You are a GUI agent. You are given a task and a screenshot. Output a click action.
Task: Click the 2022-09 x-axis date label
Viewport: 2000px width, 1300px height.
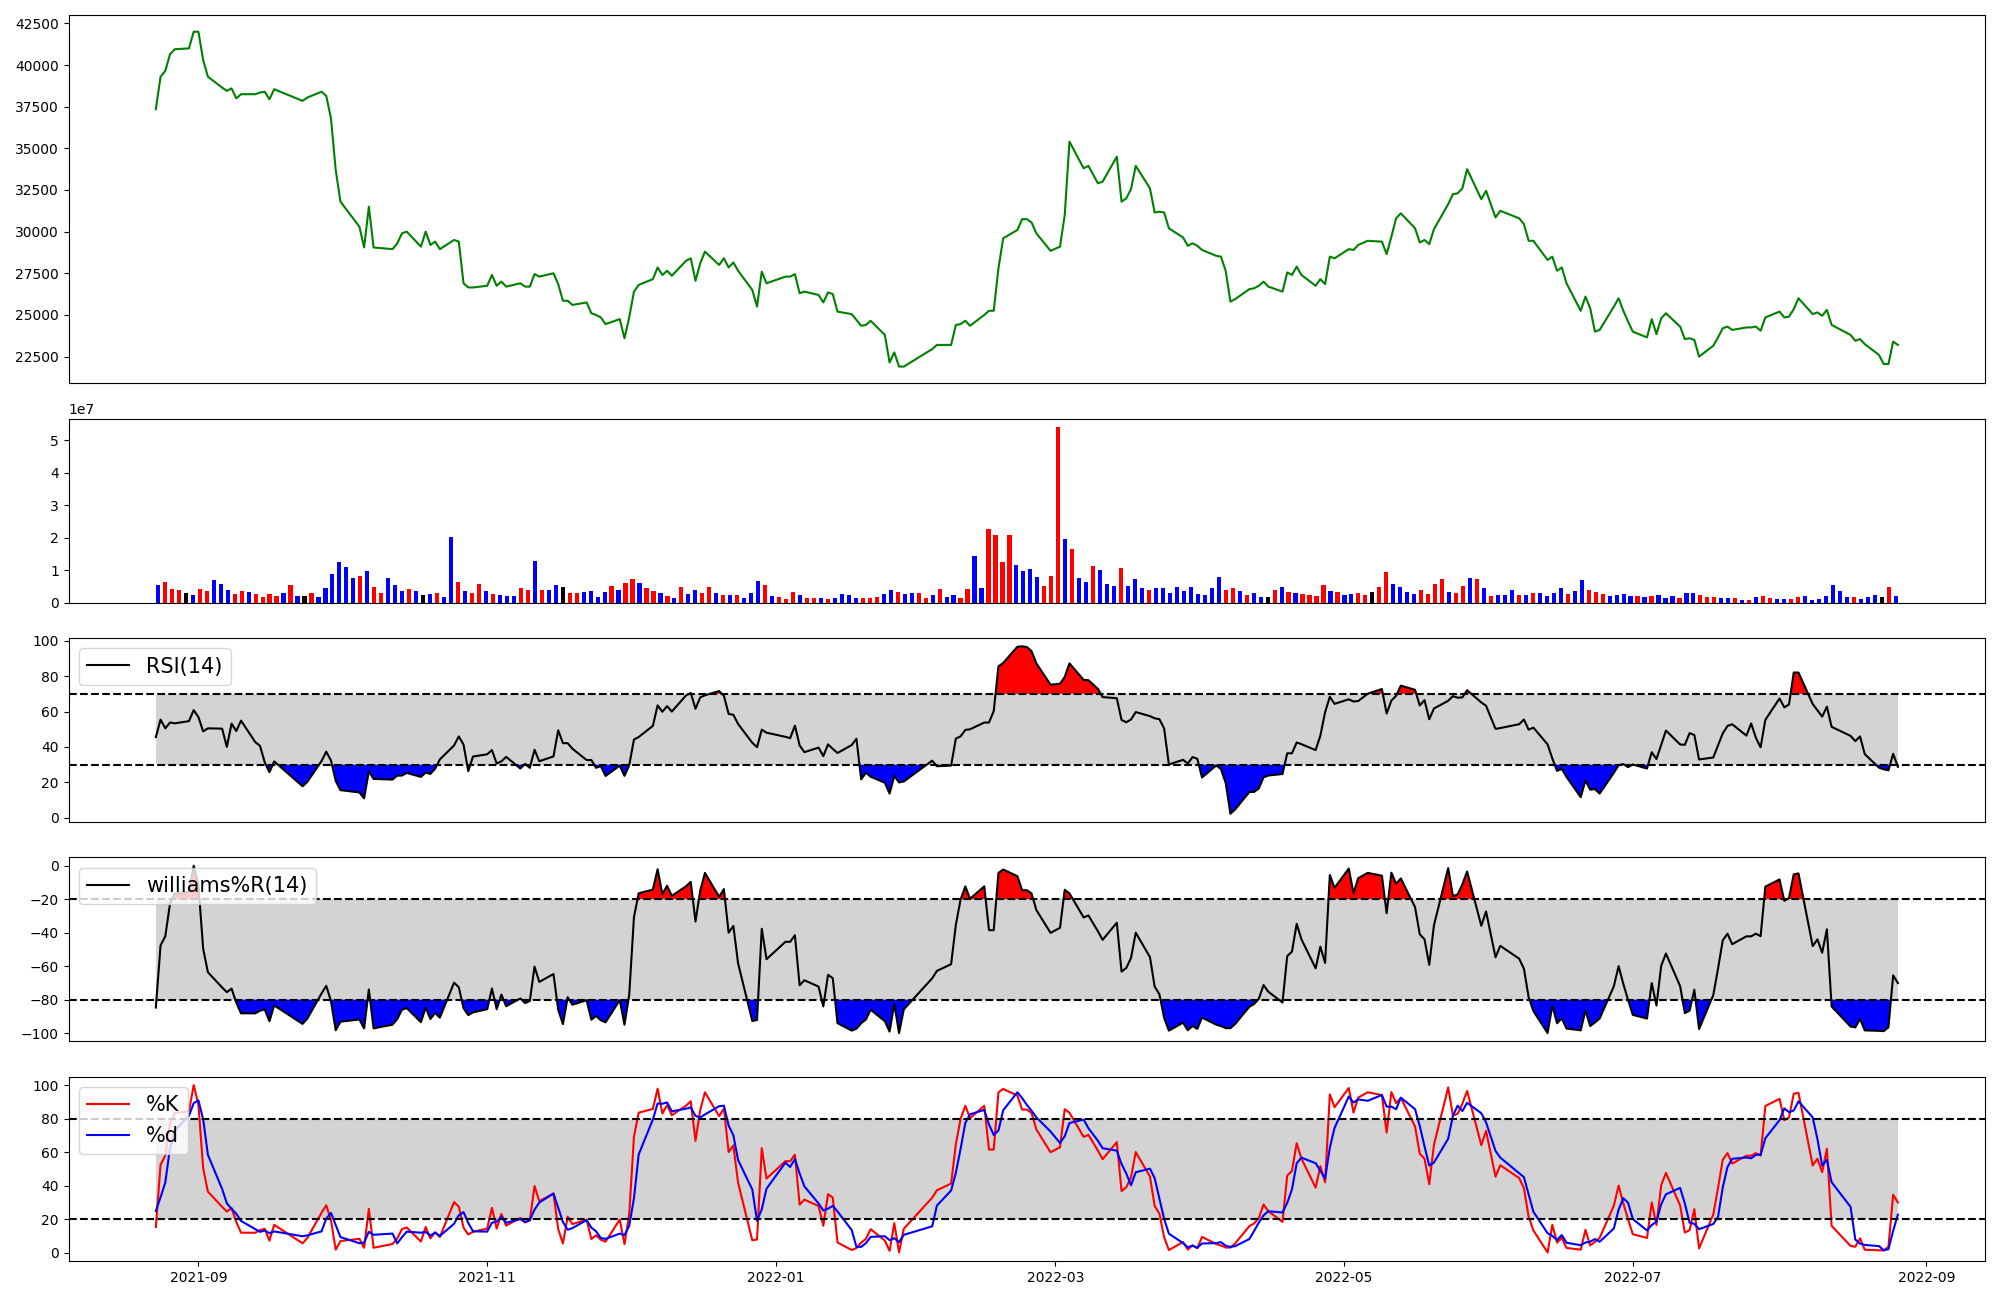tap(1926, 1277)
